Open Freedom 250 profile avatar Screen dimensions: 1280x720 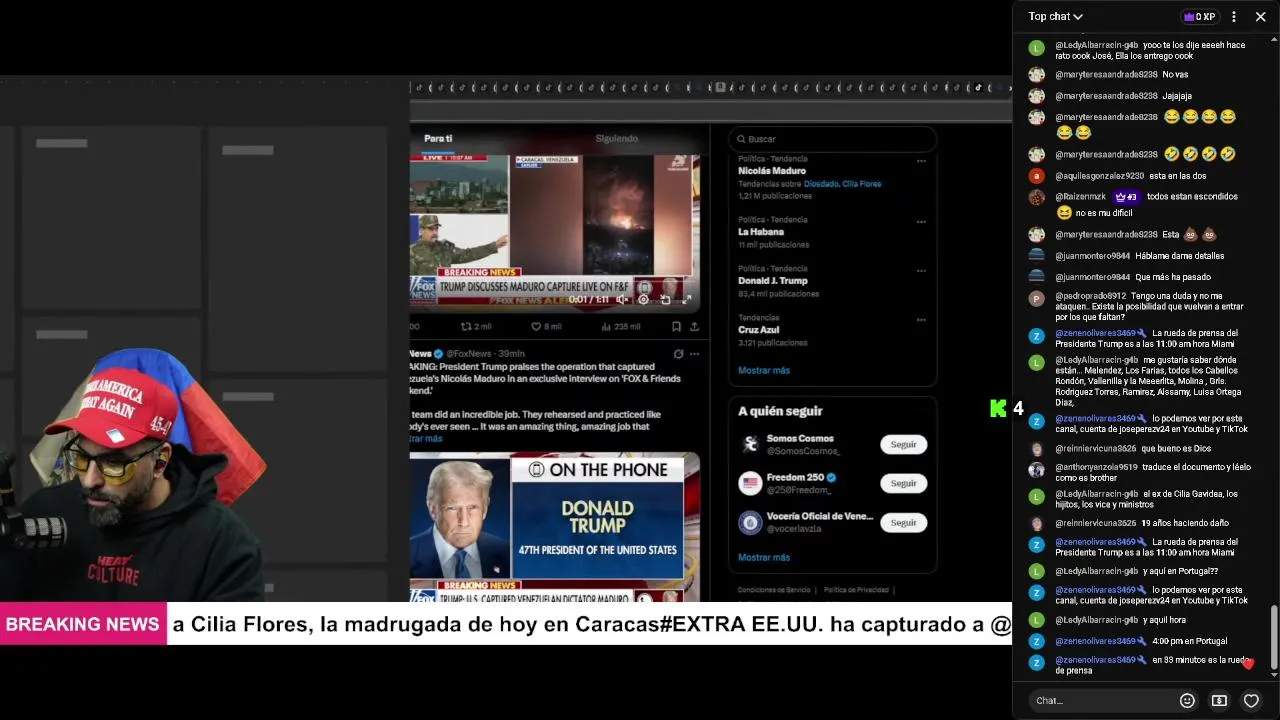click(x=750, y=483)
